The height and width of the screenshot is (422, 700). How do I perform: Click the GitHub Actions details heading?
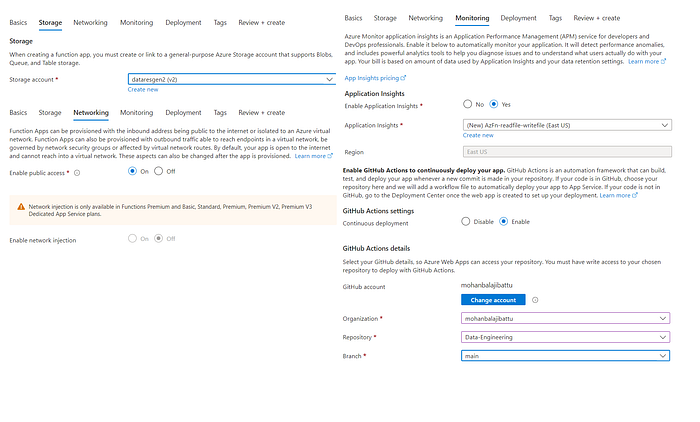click(x=376, y=248)
